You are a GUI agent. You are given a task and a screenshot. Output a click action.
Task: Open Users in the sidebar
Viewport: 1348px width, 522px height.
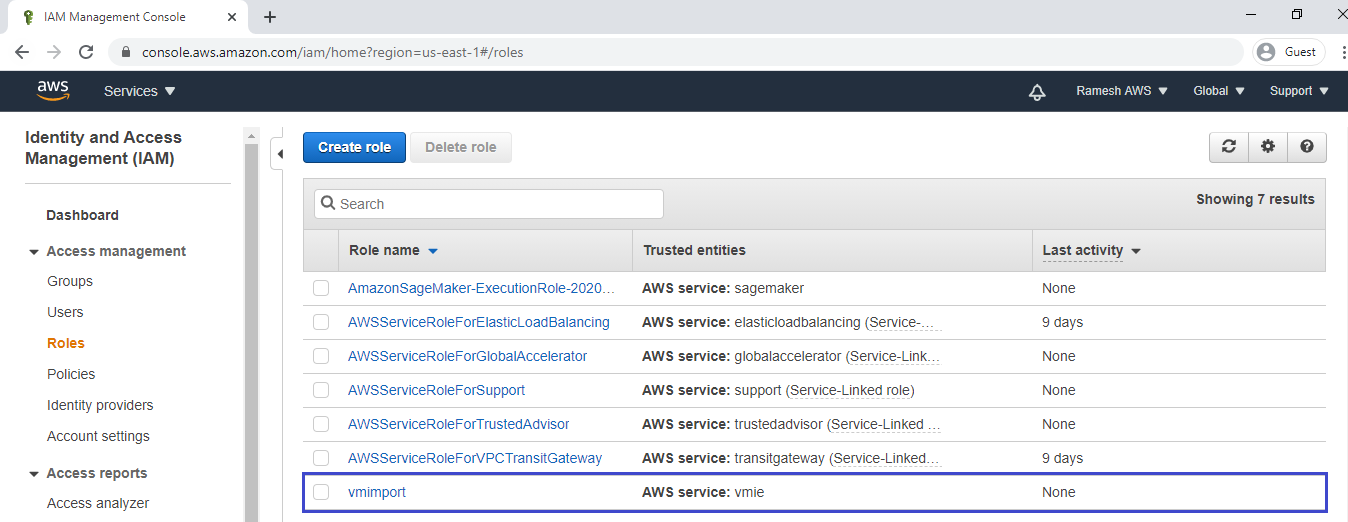tap(65, 312)
